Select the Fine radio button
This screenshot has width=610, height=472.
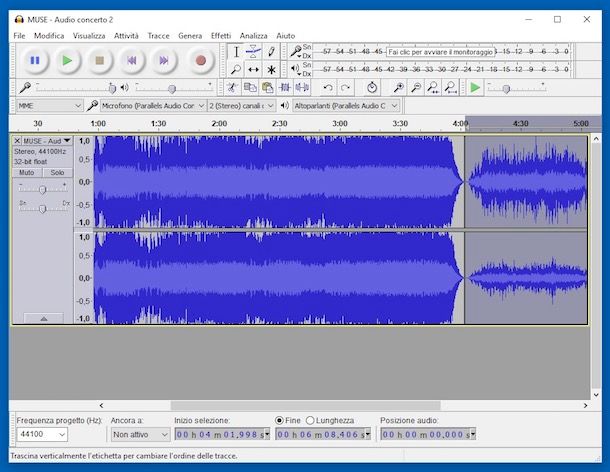(279, 420)
